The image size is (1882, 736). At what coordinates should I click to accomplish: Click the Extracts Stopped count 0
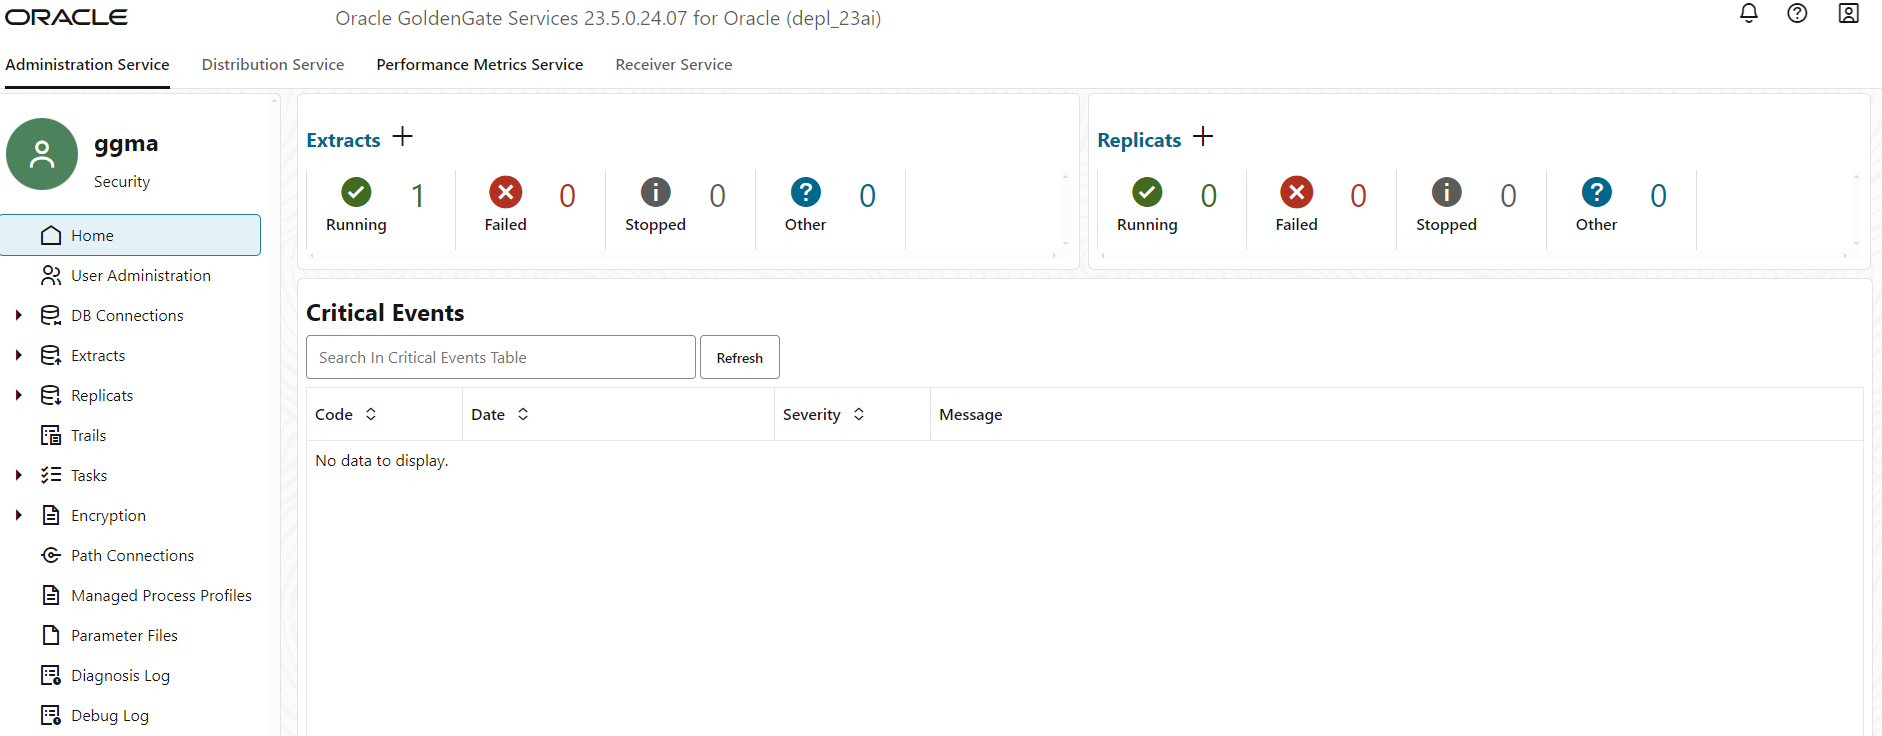[x=717, y=196]
